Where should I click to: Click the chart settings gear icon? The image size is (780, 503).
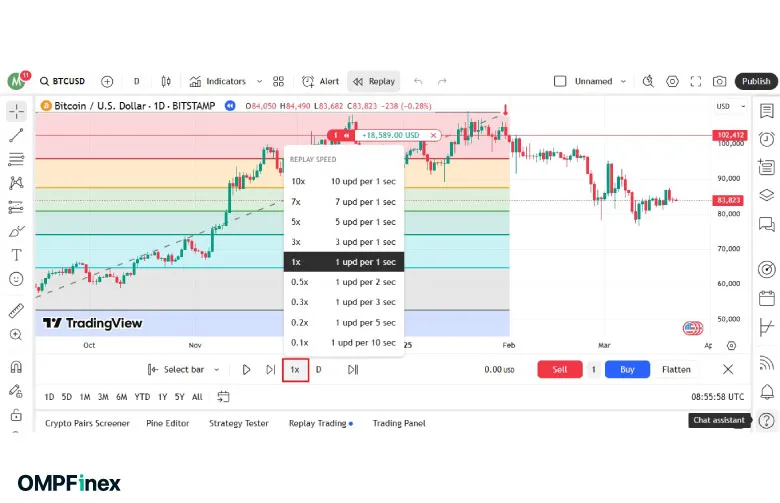[x=673, y=81]
